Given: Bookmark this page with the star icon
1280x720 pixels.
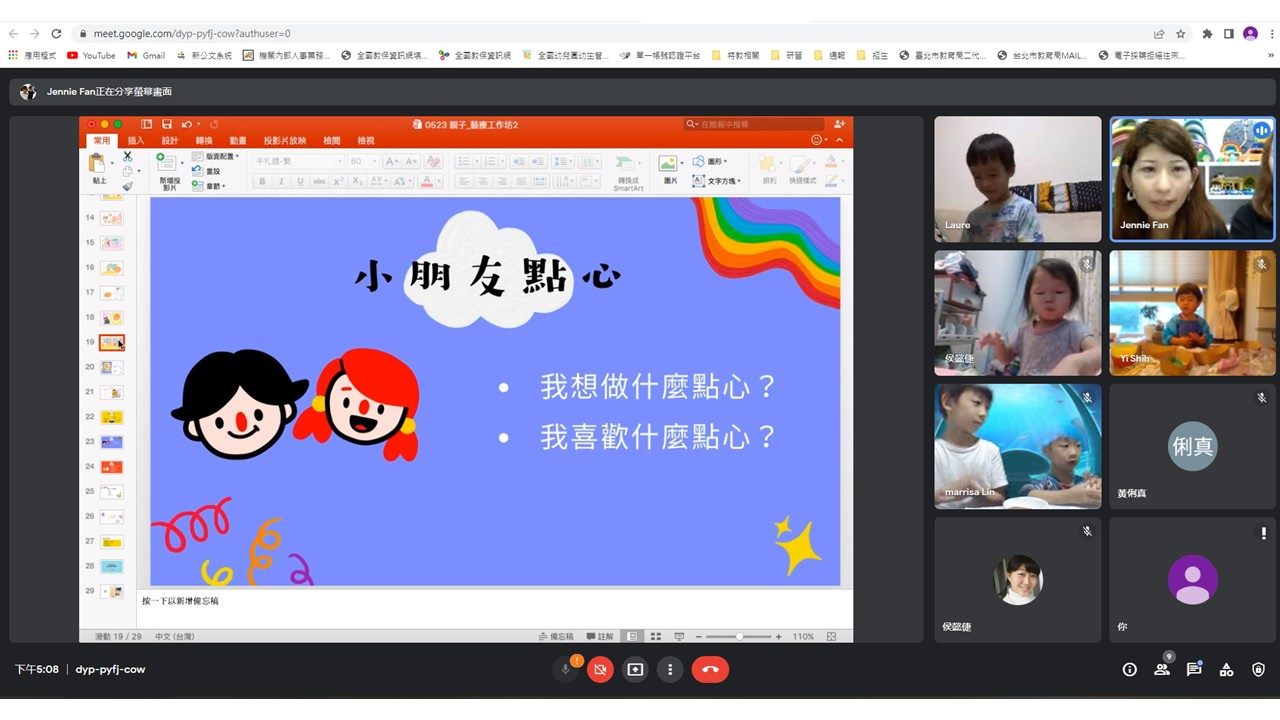Looking at the screenshot, I should point(1181,33).
